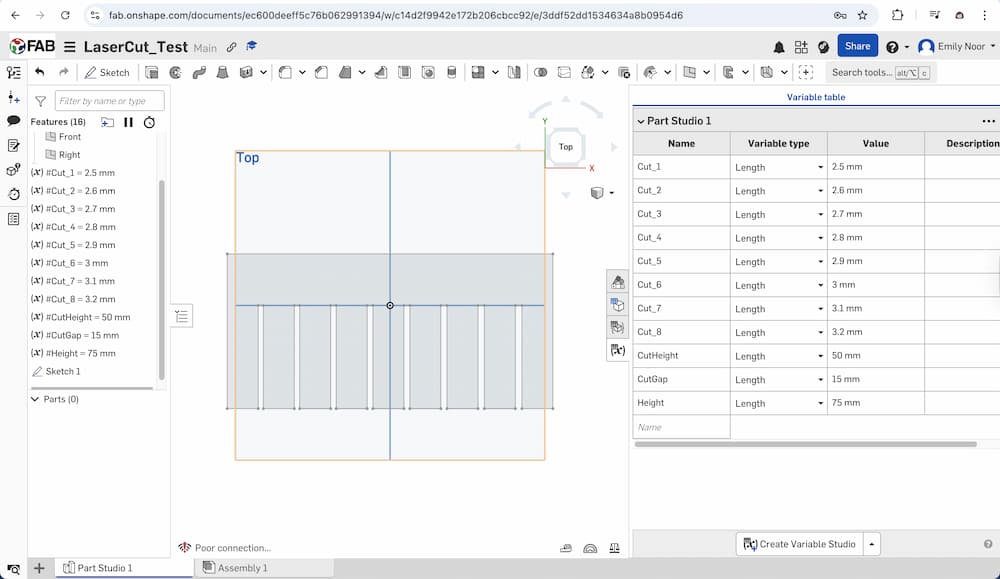This screenshot has height=579, width=1000.
Task: Select the Revolve tool
Action: point(175,73)
